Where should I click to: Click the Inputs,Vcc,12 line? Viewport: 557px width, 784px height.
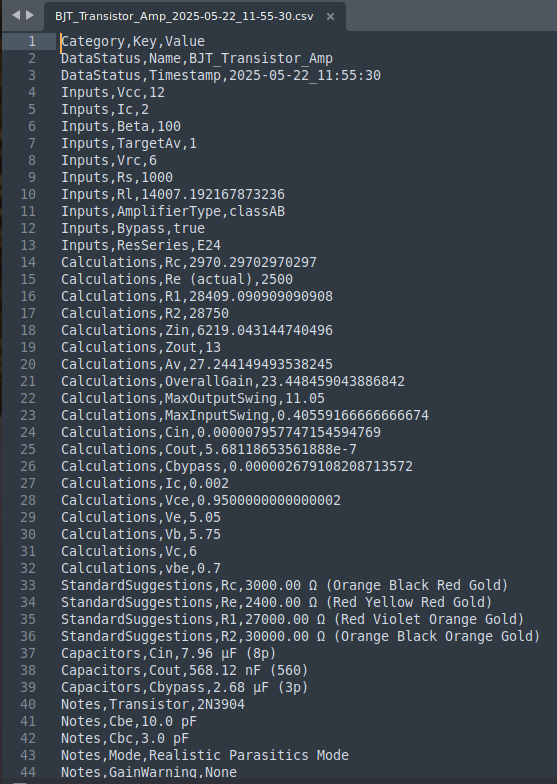pos(112,92)
